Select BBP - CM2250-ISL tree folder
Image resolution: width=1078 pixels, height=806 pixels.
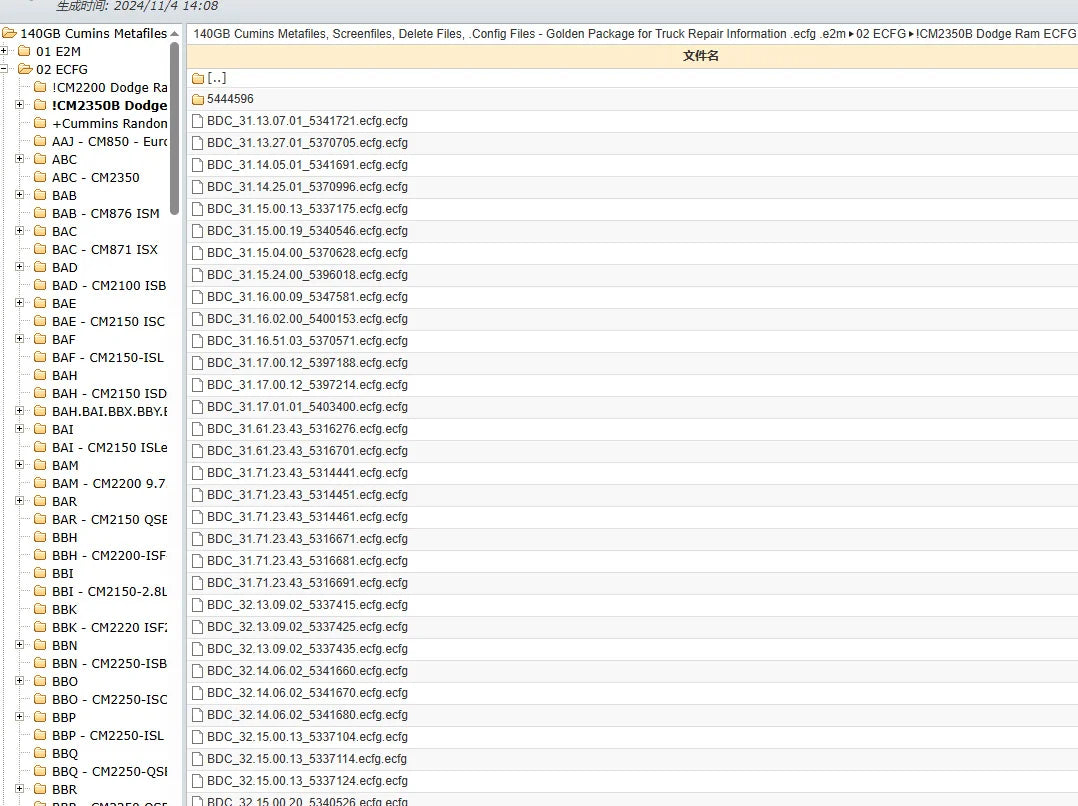[108, 735]
